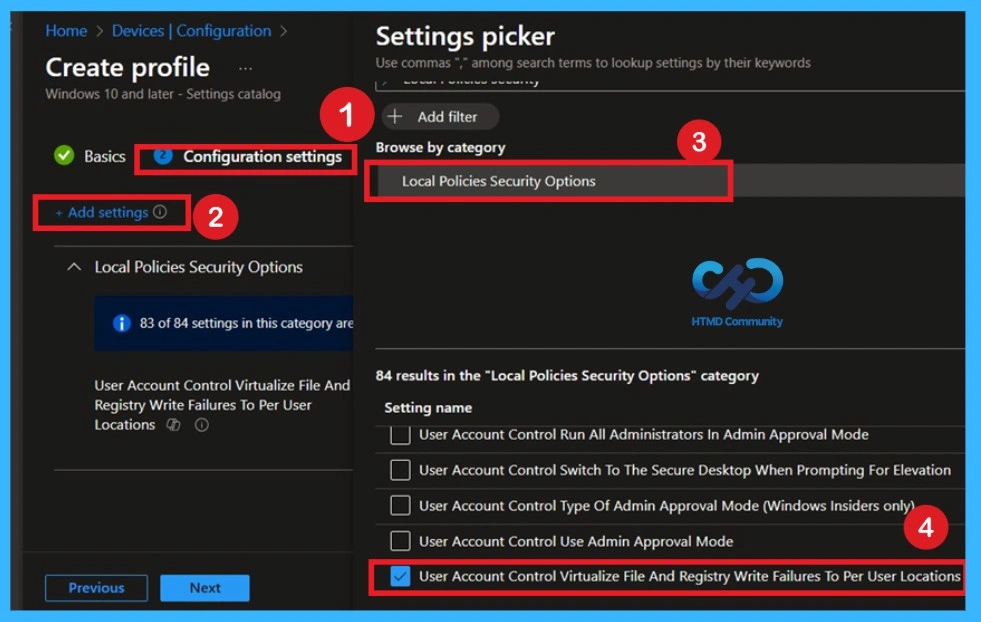
Task: Click the info icon in the settings banner
Action: (121, 322)
